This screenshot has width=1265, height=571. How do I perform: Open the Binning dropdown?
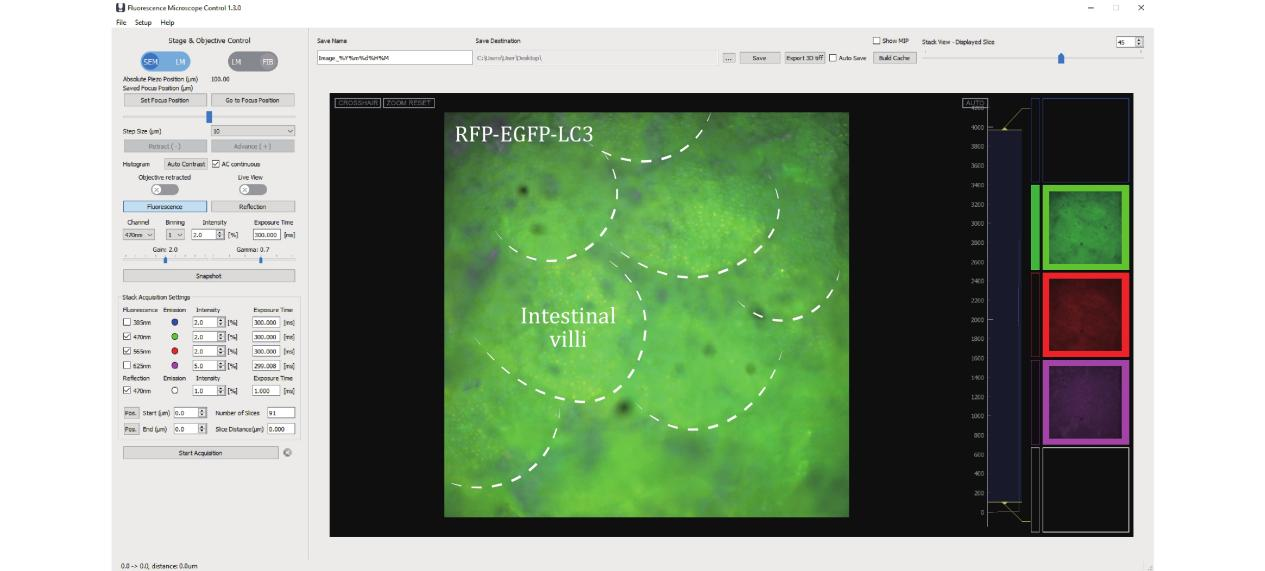(x=174, y=234)
